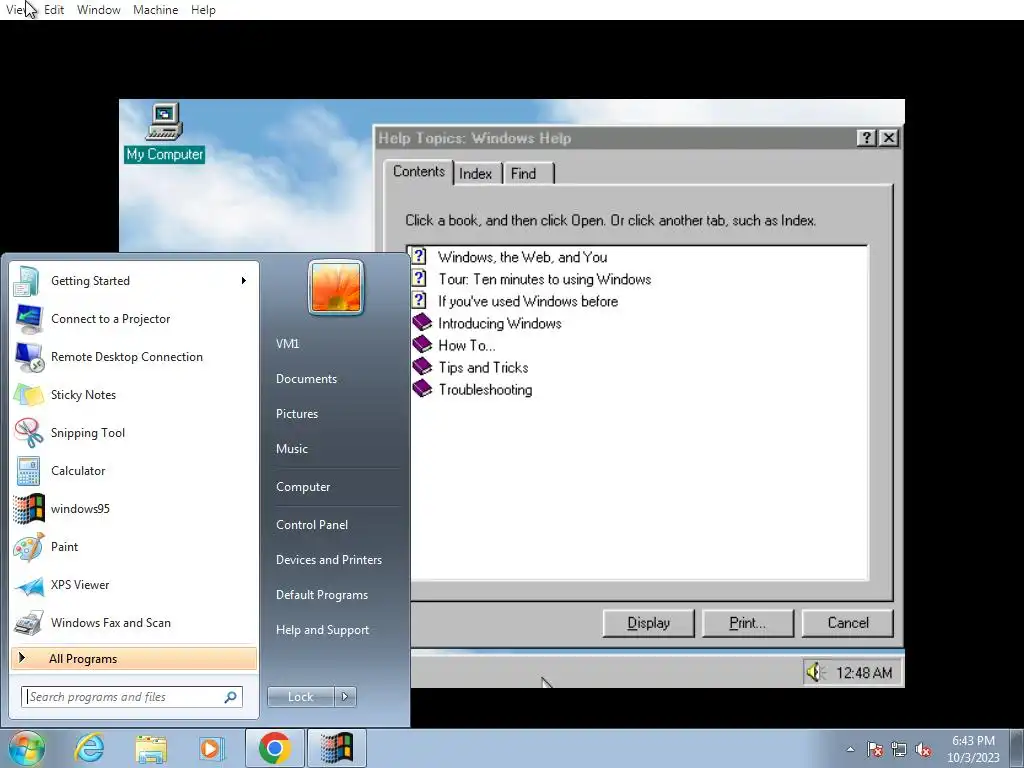
Task: Expand Getting Started submenu arrow
Action: click(244, 281)
